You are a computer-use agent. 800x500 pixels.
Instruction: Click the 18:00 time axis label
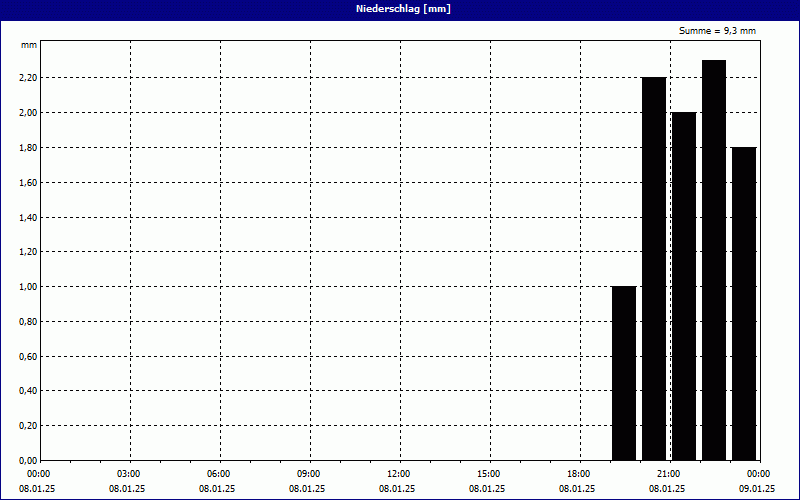coord(579,474)
